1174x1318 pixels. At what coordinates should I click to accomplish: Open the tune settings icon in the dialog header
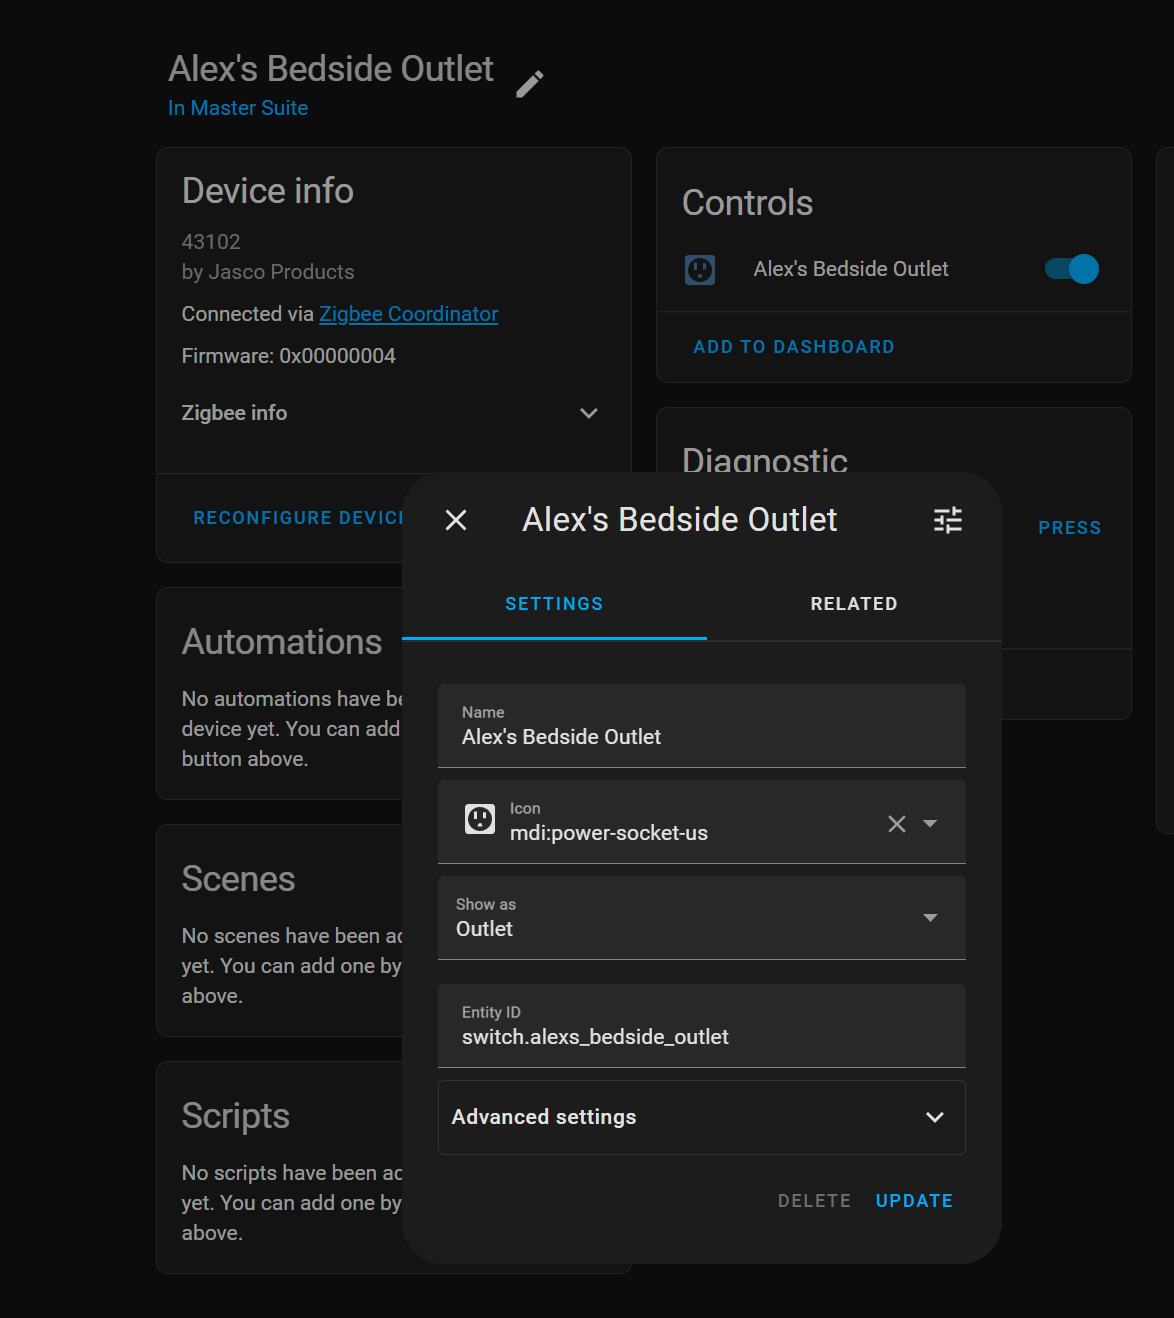tap(946, 520)
